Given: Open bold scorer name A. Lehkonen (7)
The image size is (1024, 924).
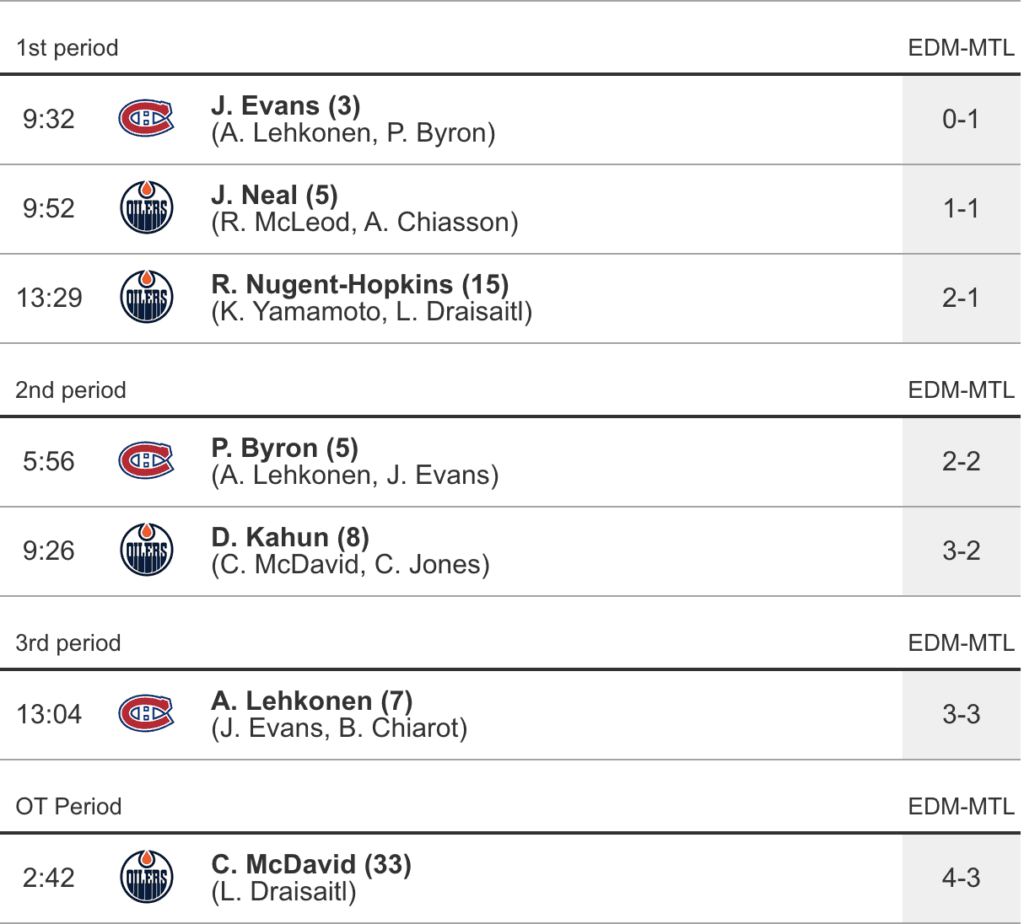Looking at the screenshot, I should (312, 701).
